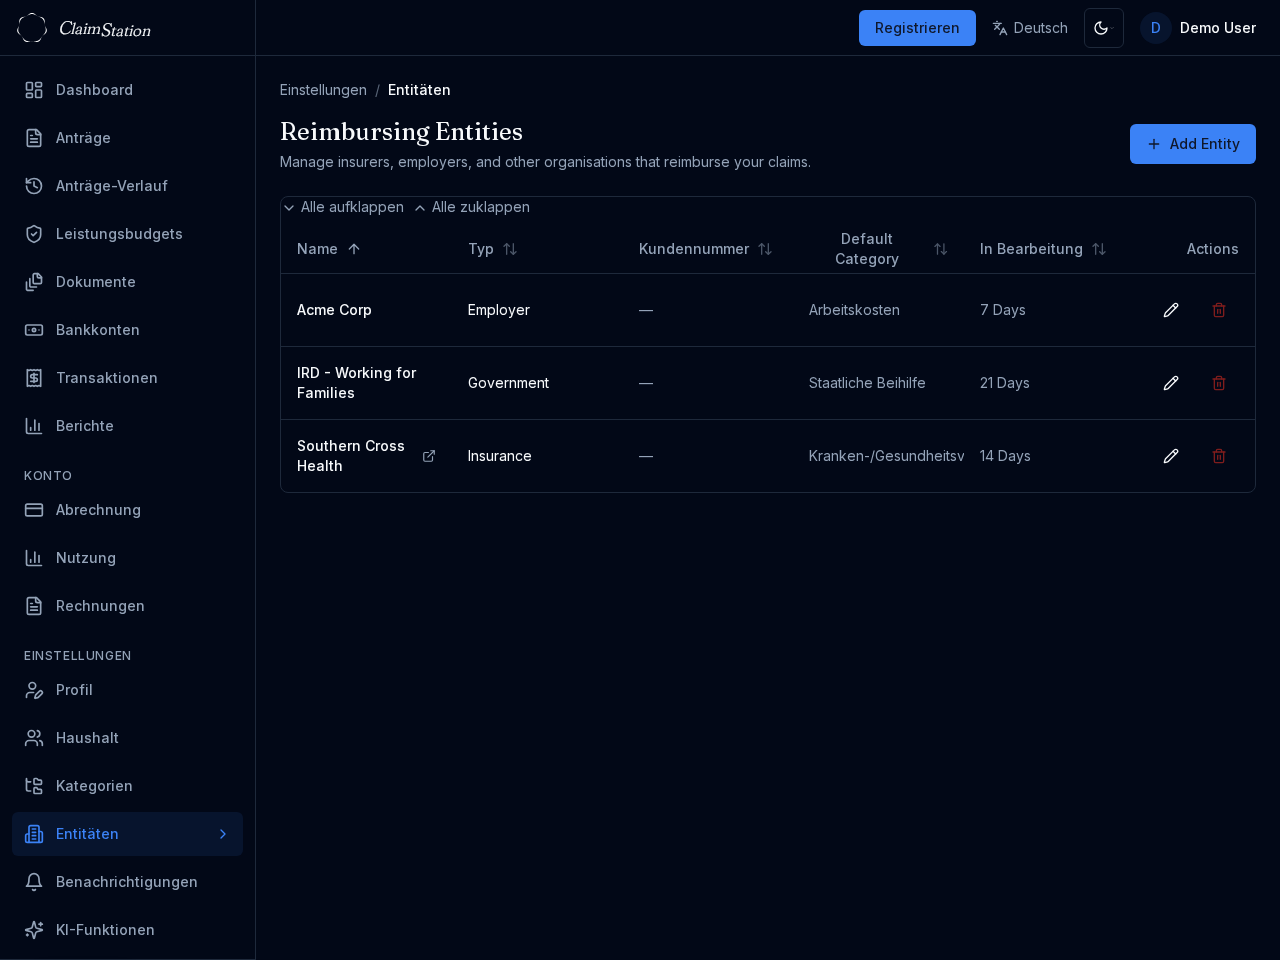Click the Kategorien folder tree icon
Image resolution: width=1280 pixels, height=960 pixels.
(34, 786)
